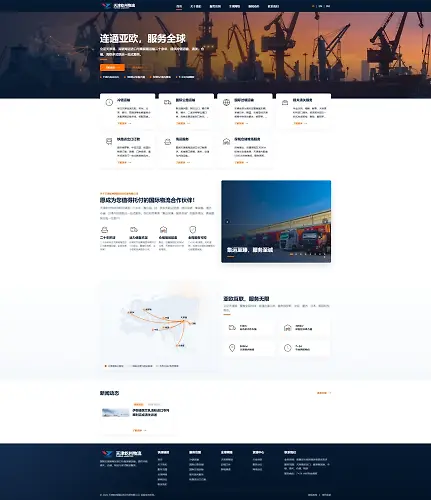Click the orange link in the train service card

(124, 163)
